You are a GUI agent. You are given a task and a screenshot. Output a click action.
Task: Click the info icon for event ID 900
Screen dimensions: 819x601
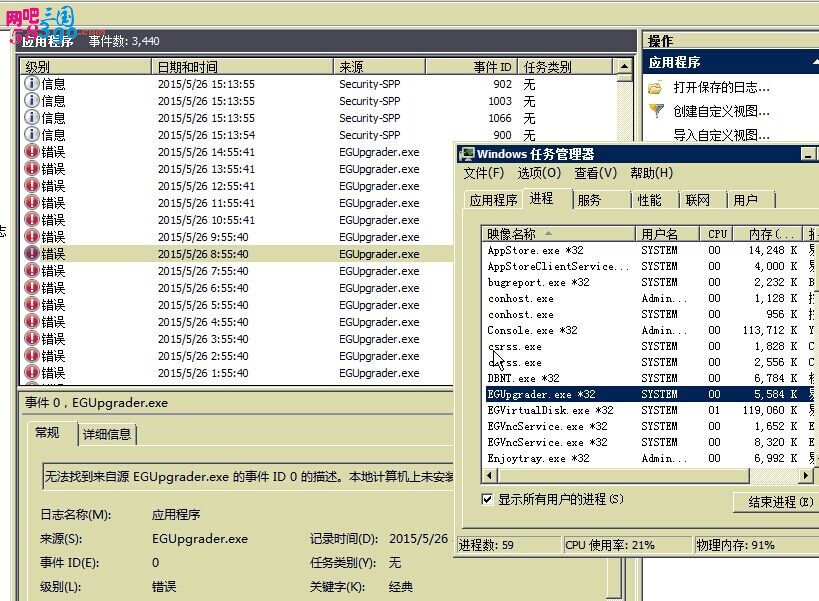click(x=32, y=134)
